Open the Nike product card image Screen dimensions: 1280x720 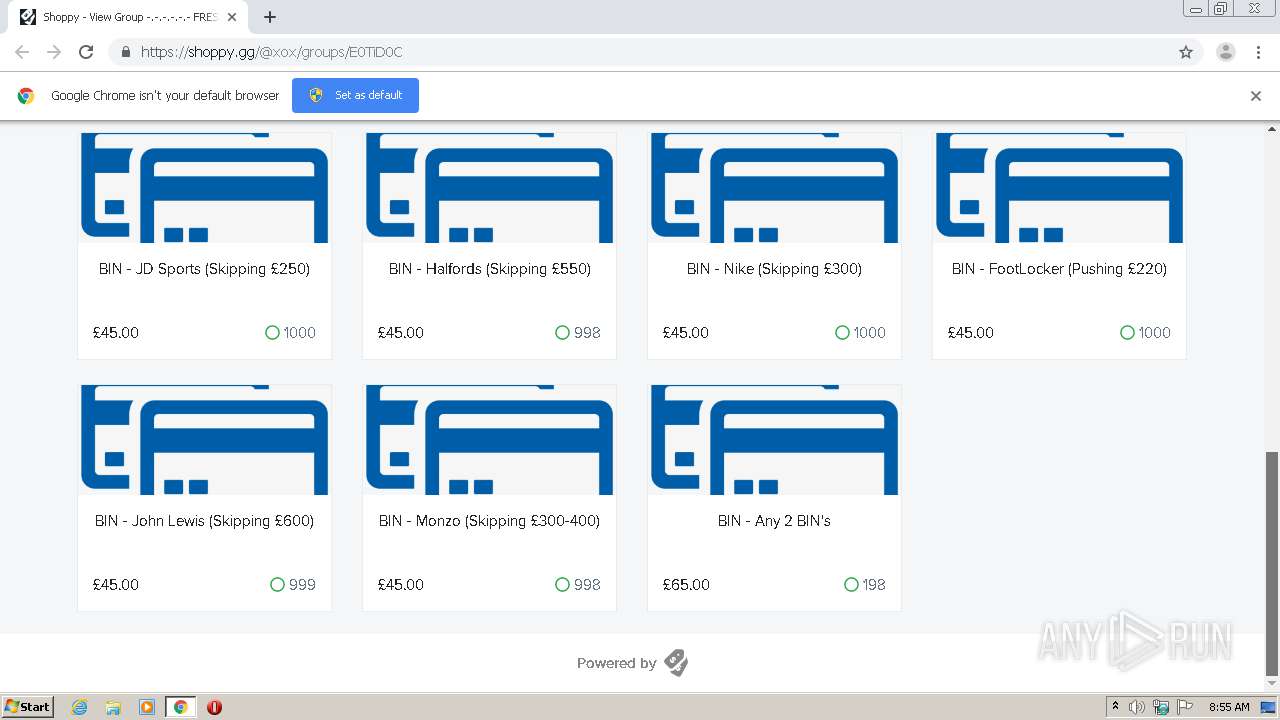[x=775, y=188]
